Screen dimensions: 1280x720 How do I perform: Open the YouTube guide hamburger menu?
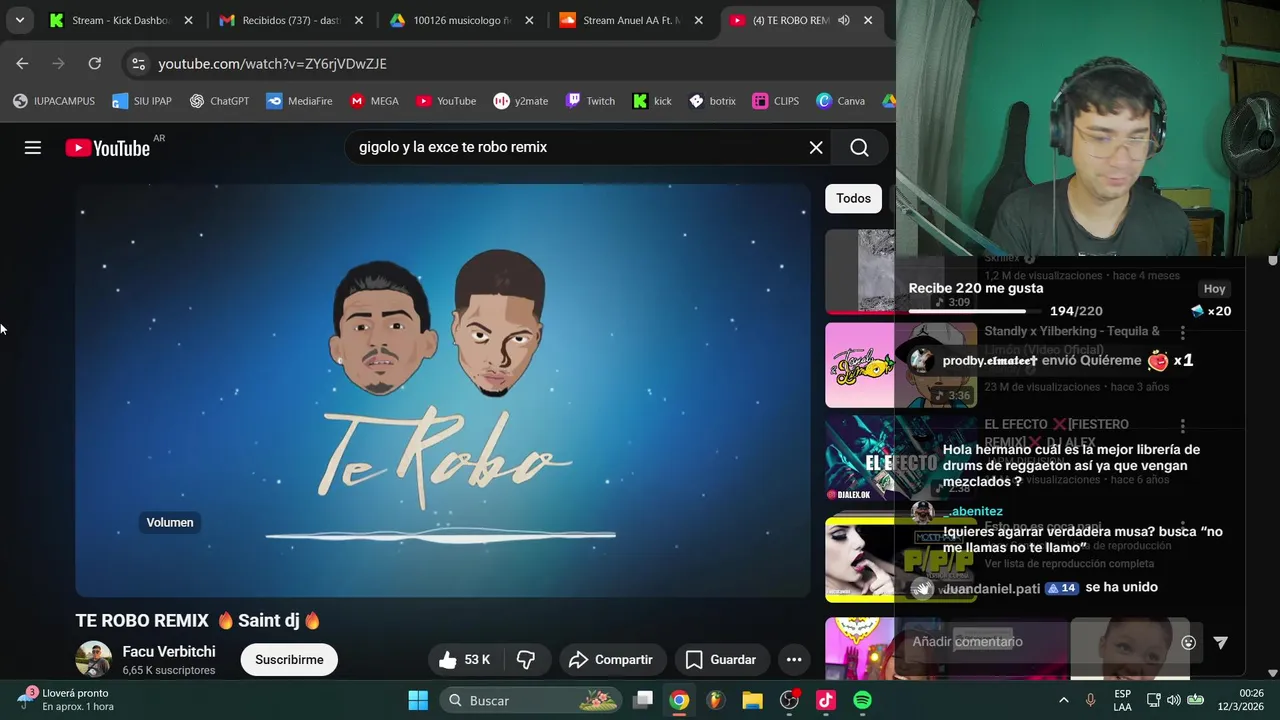coord(33,148)
